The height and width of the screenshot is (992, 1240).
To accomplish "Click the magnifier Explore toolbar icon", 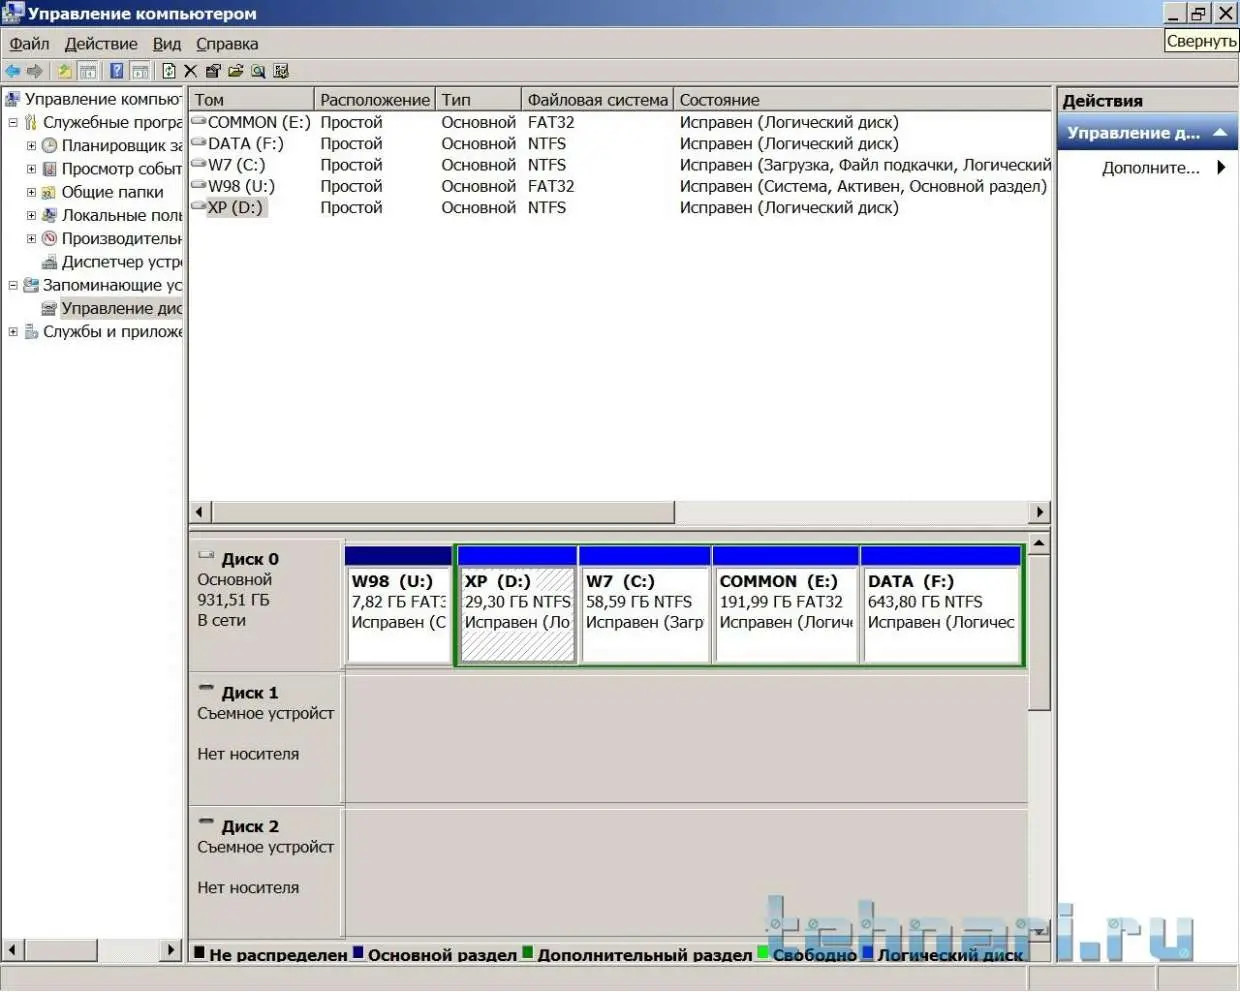I will [258, 71].
